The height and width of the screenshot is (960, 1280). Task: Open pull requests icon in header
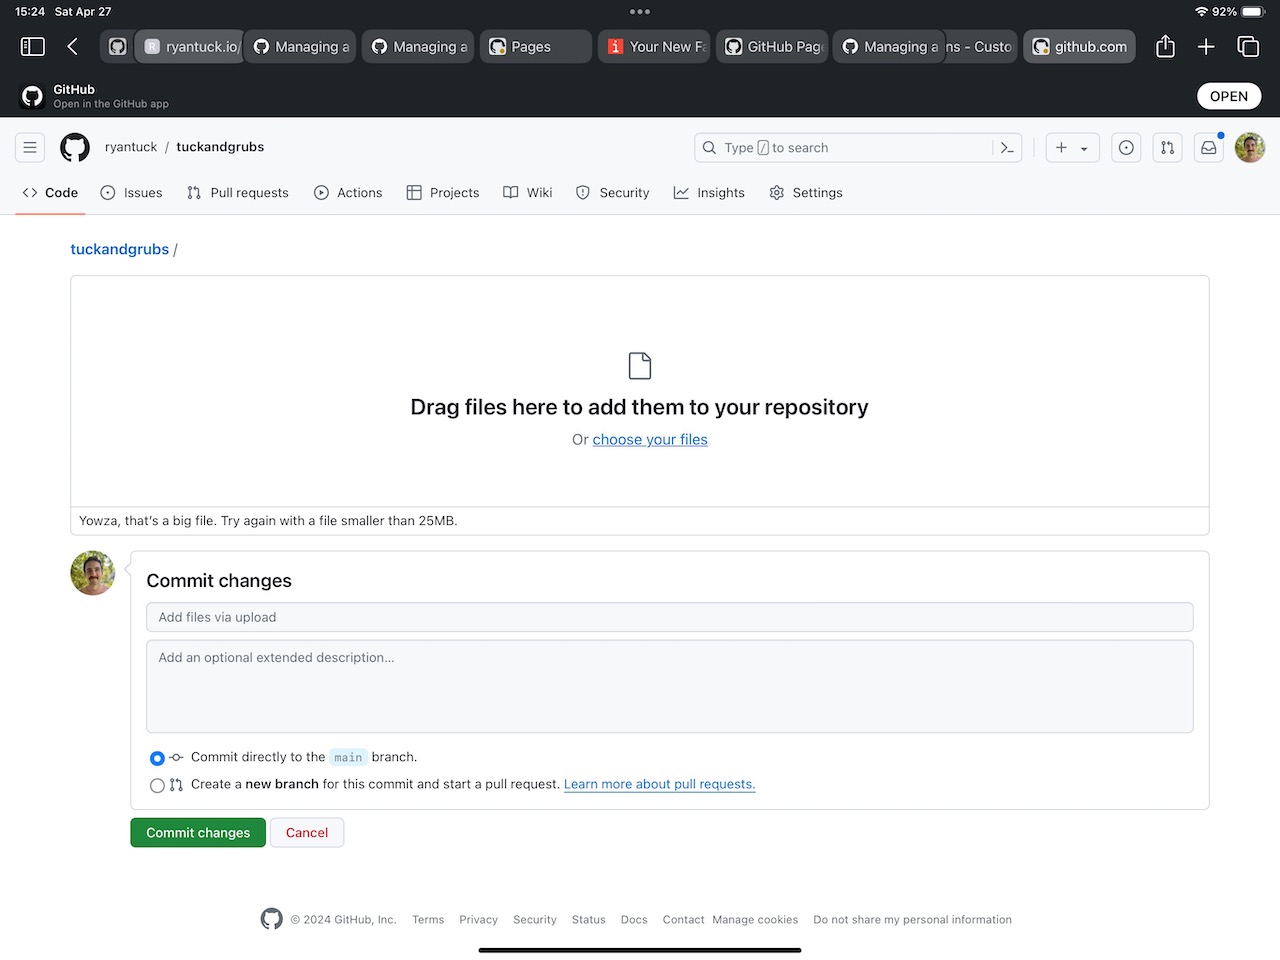(1167, 148)
